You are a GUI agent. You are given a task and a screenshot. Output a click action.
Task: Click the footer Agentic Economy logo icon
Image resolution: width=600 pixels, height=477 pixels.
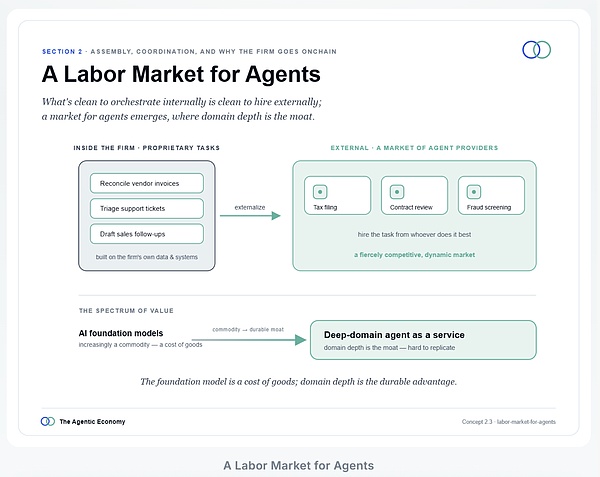(48, 422)
